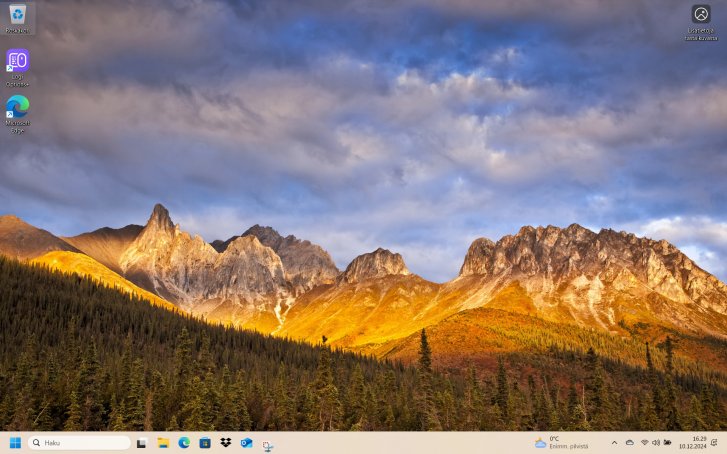Click the battery status tray icon
727x454 pixels.
tap(668, 442)
